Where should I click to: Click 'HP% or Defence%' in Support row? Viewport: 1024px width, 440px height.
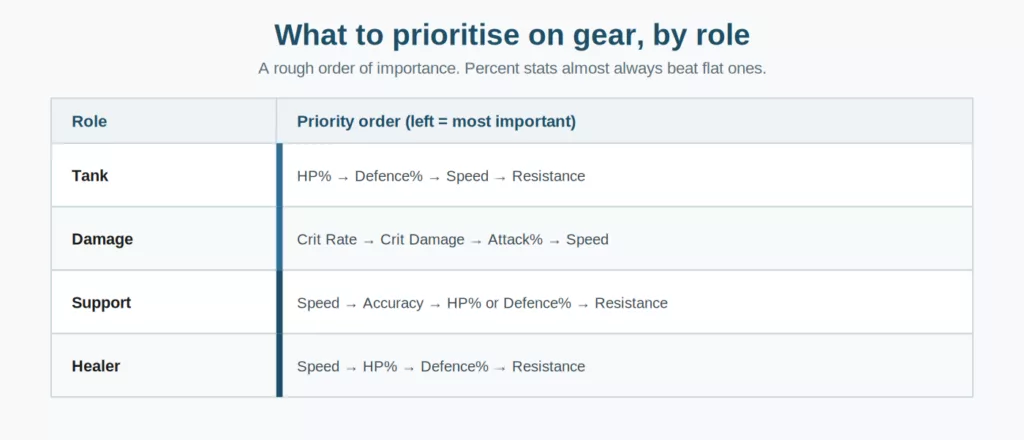pos(509,304)
